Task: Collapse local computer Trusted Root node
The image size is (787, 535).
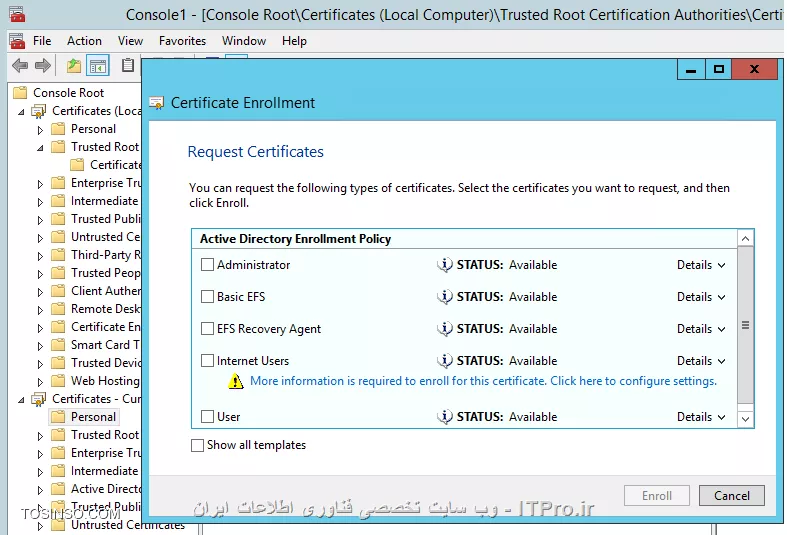Action: pyautogui.click(x=40, y=148)
